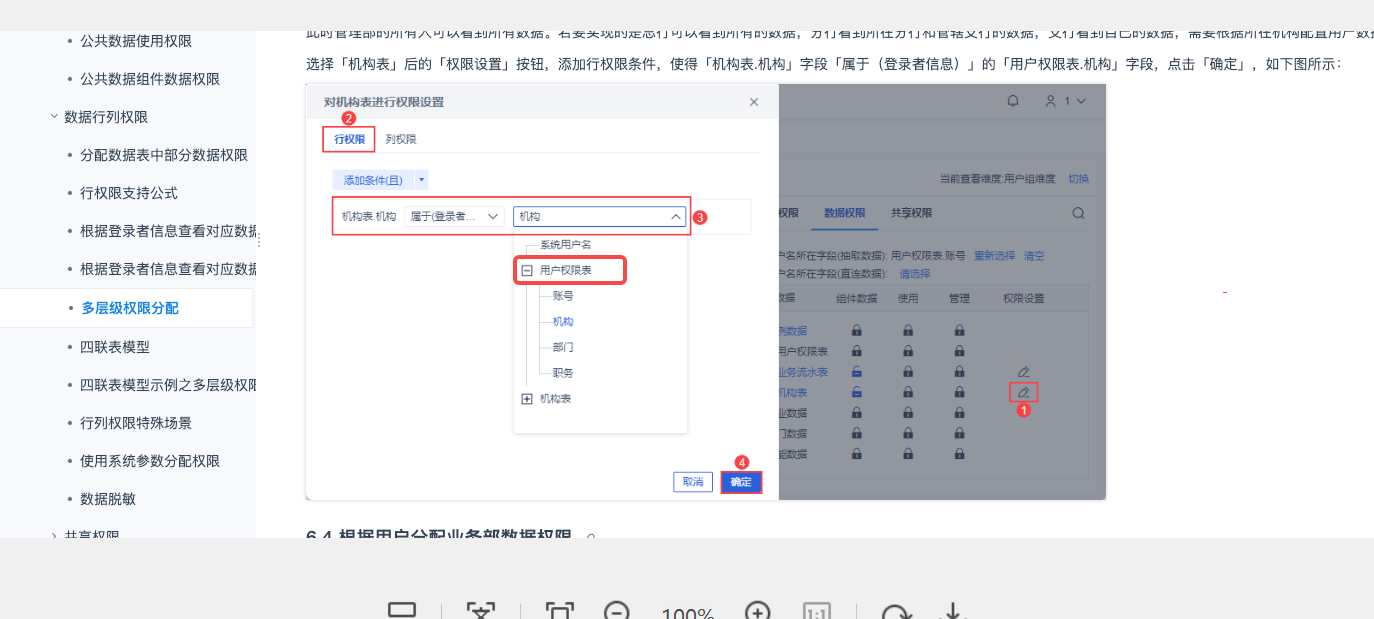Click the zoom in magnifier icon
Screen dimensions: 1374x619
pos(758,612)
